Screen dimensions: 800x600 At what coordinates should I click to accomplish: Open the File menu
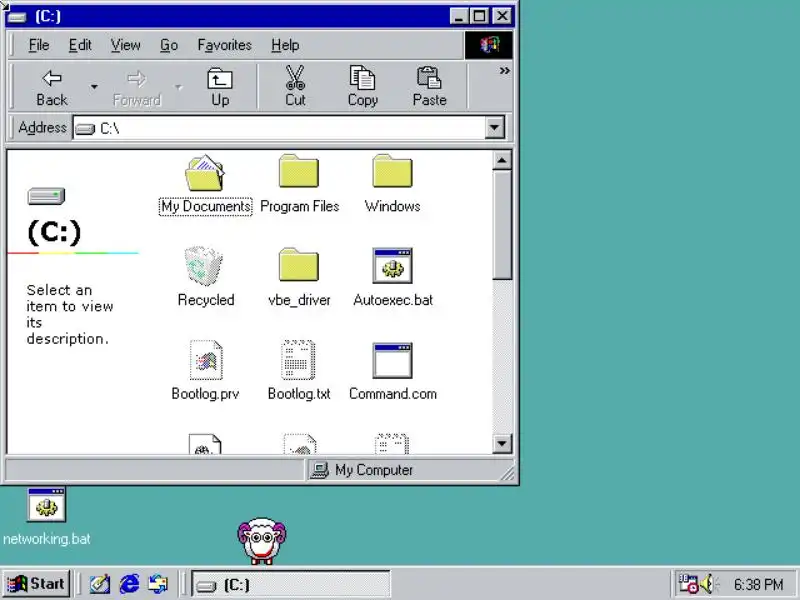[x=39, y=45]
